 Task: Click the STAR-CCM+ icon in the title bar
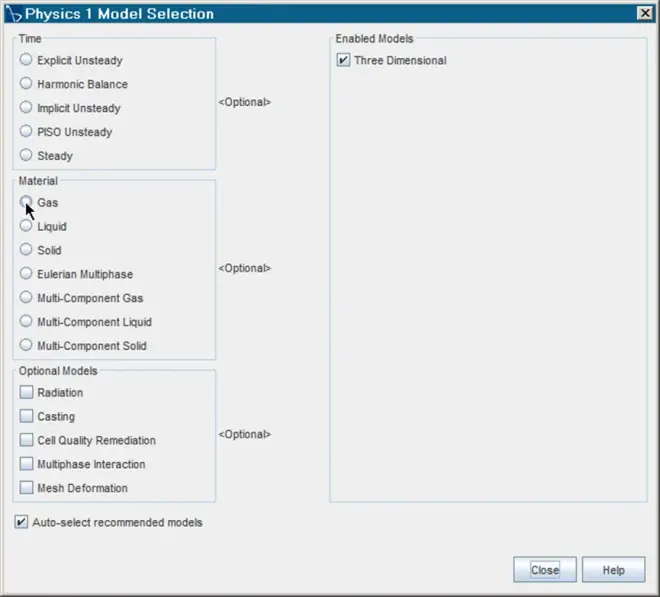coord(13,14)
